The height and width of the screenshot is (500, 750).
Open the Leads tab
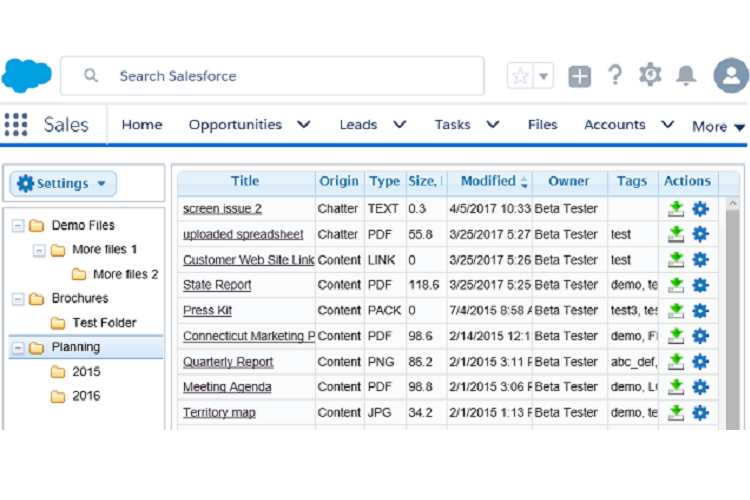pyautogui.click(x=358, y=124)
